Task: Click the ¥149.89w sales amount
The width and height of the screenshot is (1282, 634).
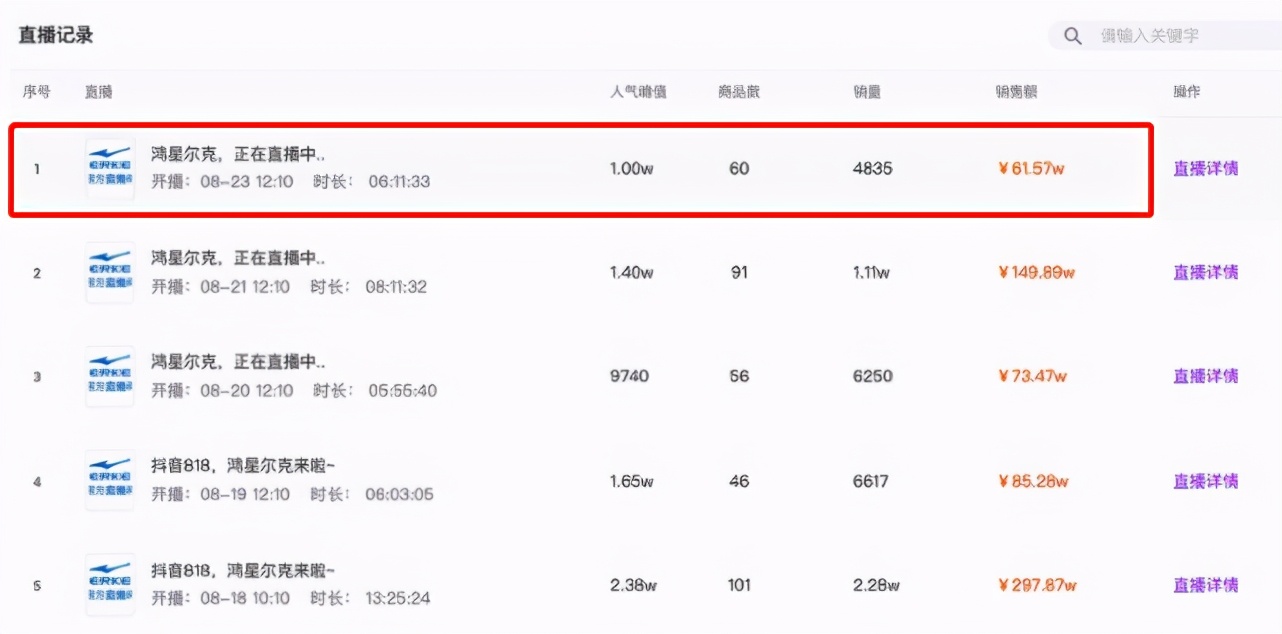Action: (1036, 272)
